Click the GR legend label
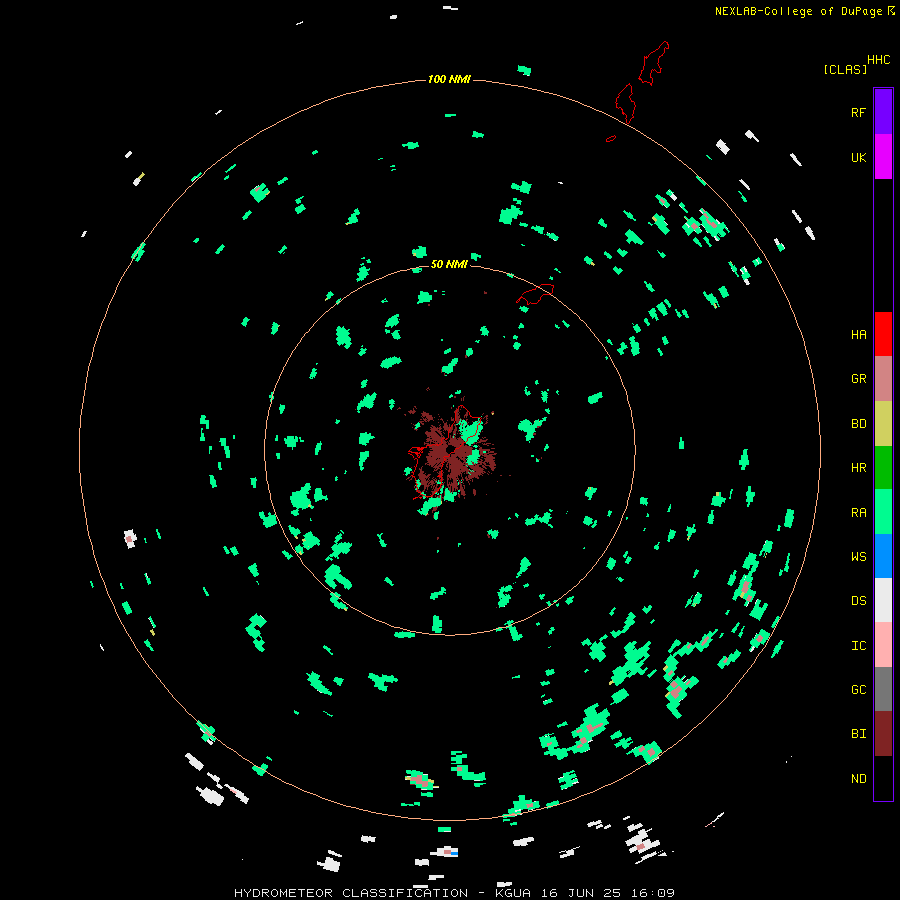The image size is (900, 900). point(858,379)
